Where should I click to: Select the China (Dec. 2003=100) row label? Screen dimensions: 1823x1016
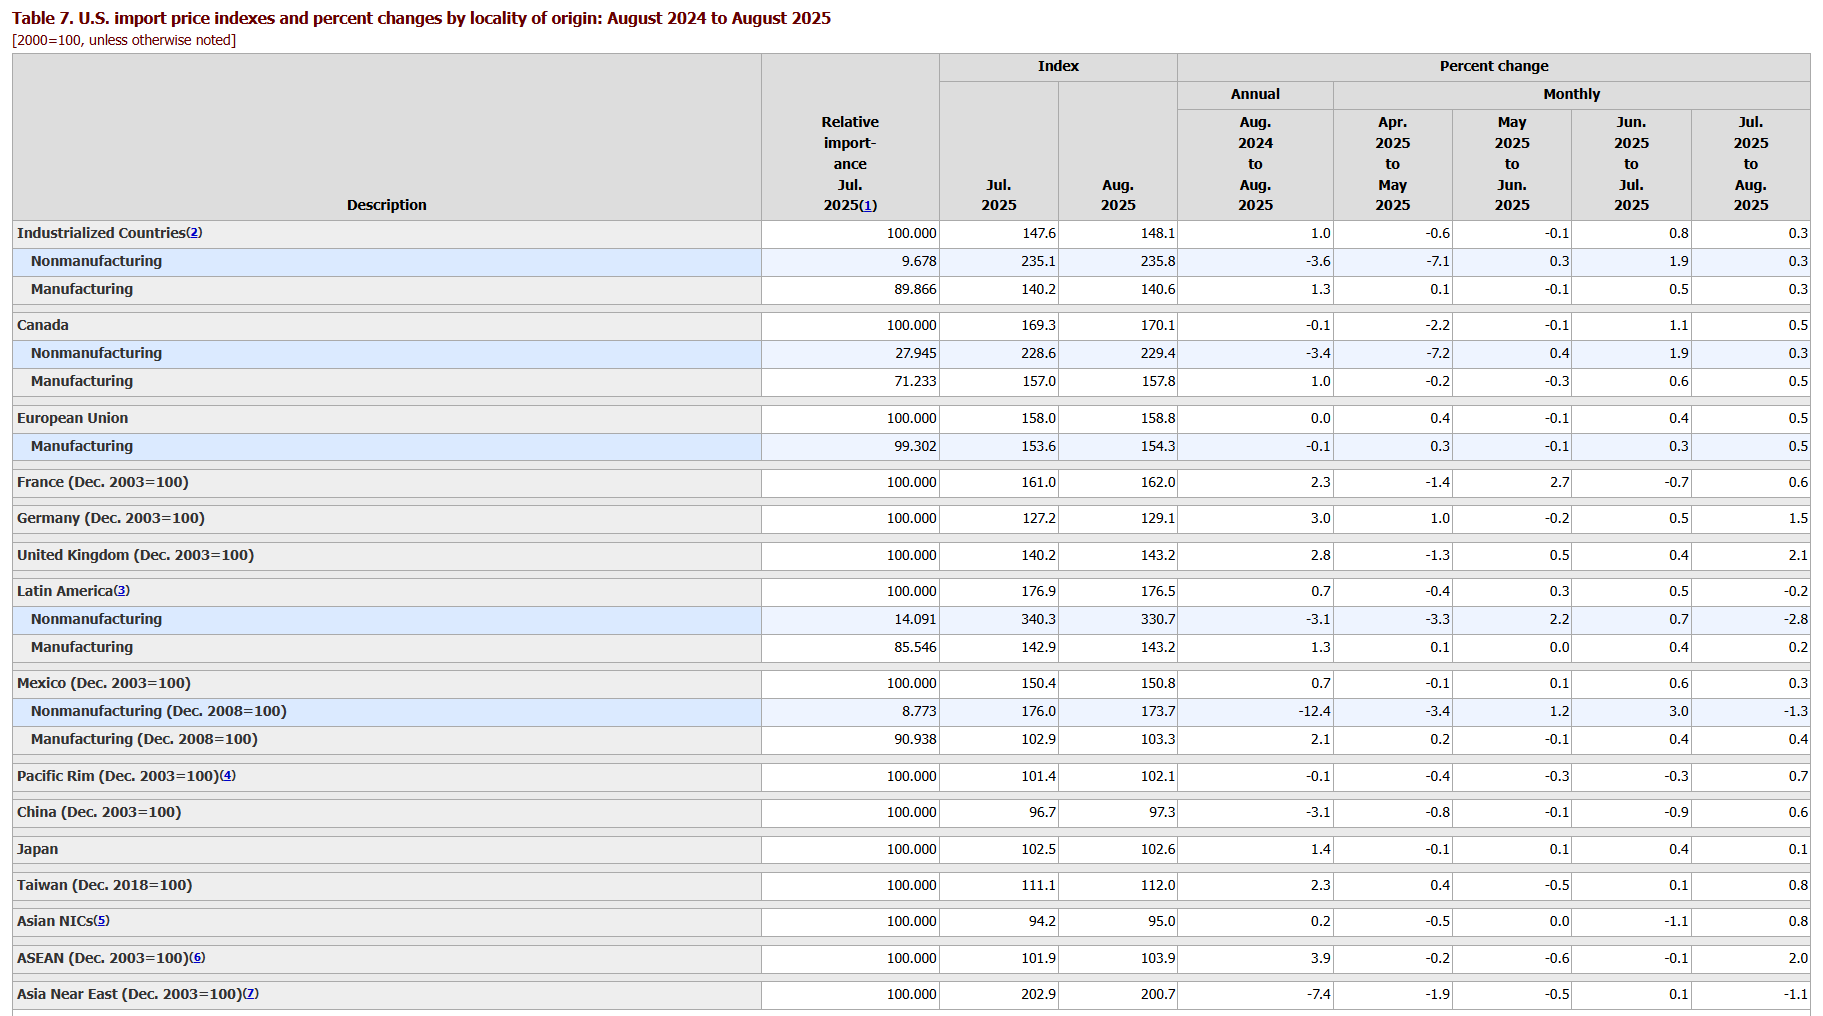tap(99, 813)
